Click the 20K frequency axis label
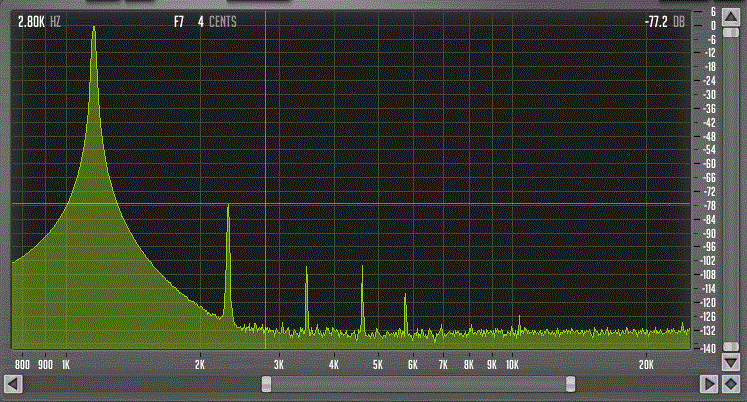The height and width of the screenshot is (402, 747). pos(646,365)
